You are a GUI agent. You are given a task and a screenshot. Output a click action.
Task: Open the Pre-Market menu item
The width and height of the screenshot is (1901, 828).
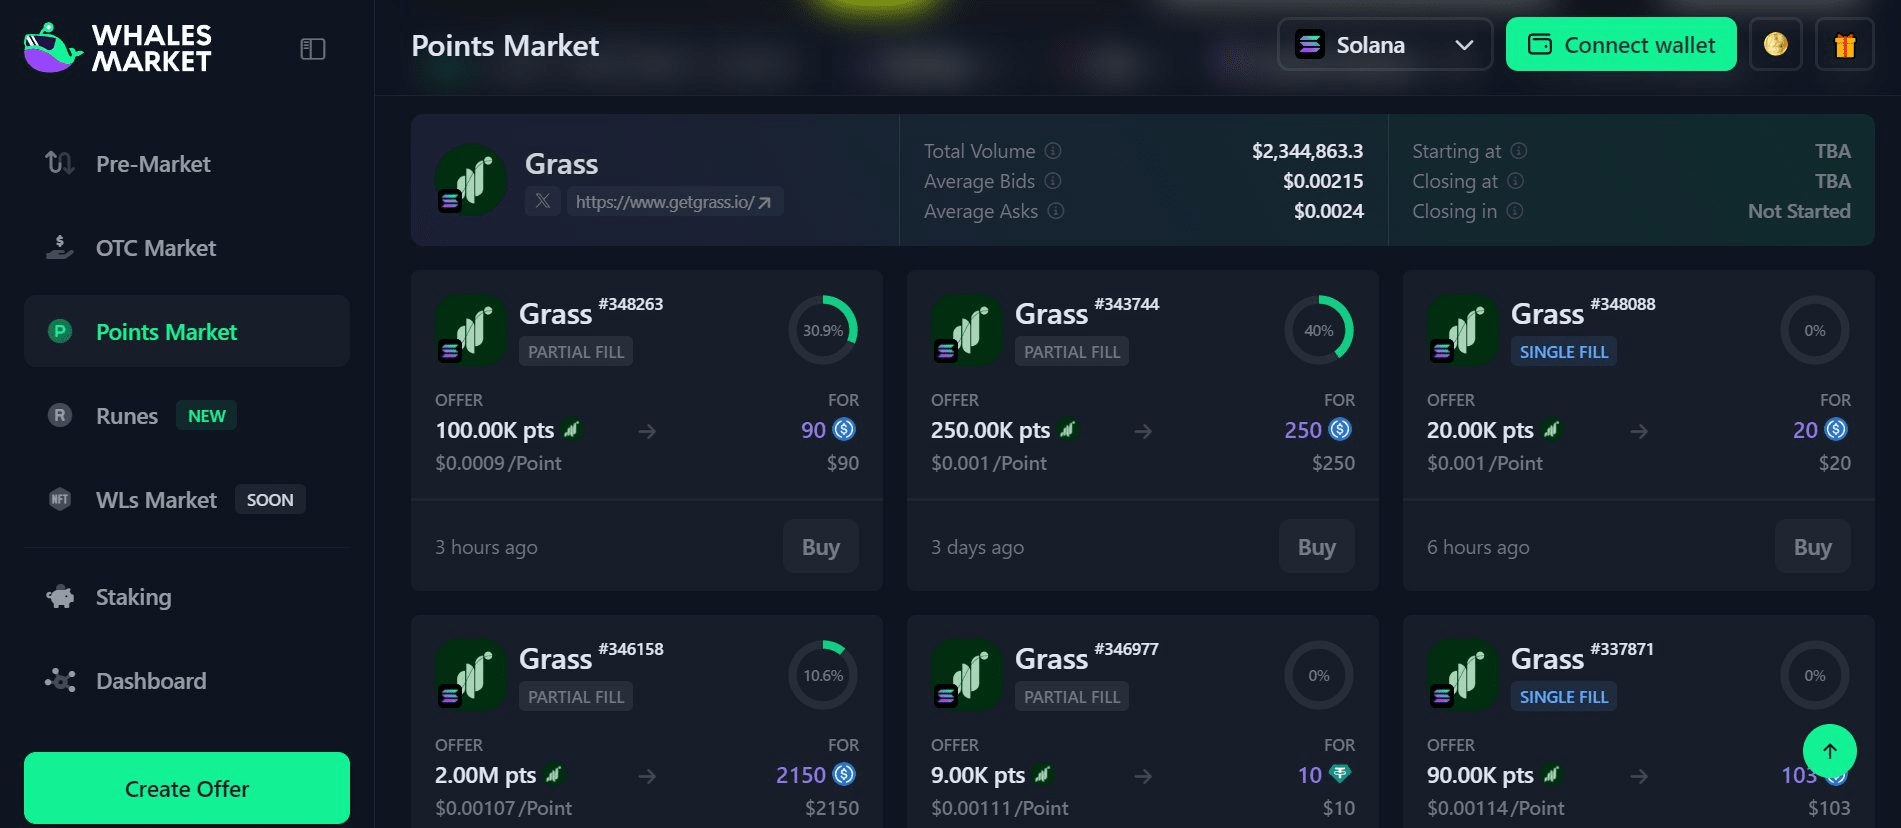153,164
